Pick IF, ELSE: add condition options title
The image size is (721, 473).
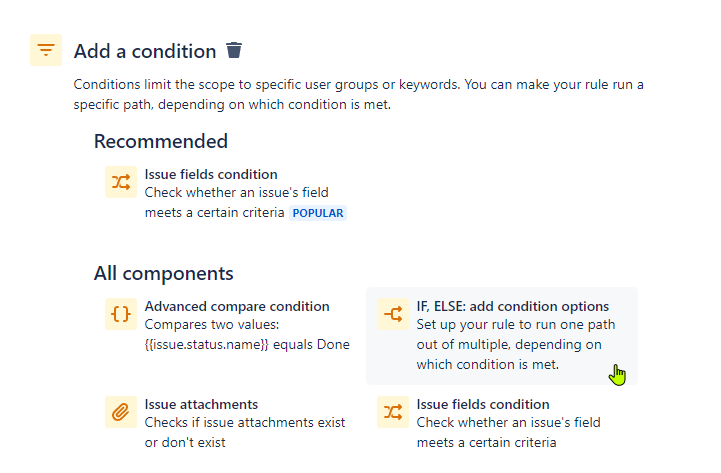tap(513, 306)
